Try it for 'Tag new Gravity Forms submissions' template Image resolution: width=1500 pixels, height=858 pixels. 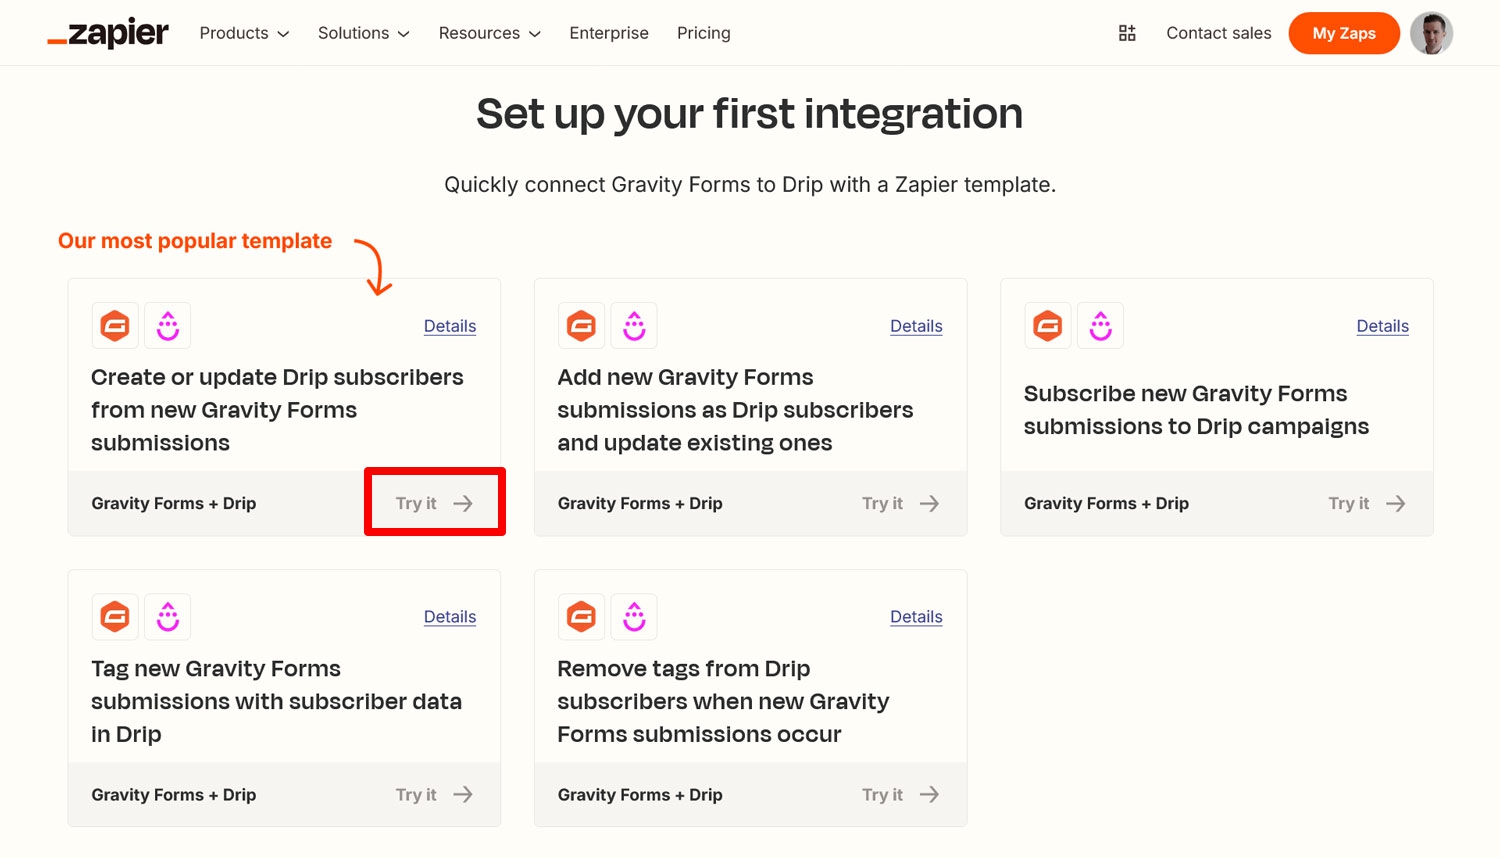pyautogui.click(x=434, y=794)
